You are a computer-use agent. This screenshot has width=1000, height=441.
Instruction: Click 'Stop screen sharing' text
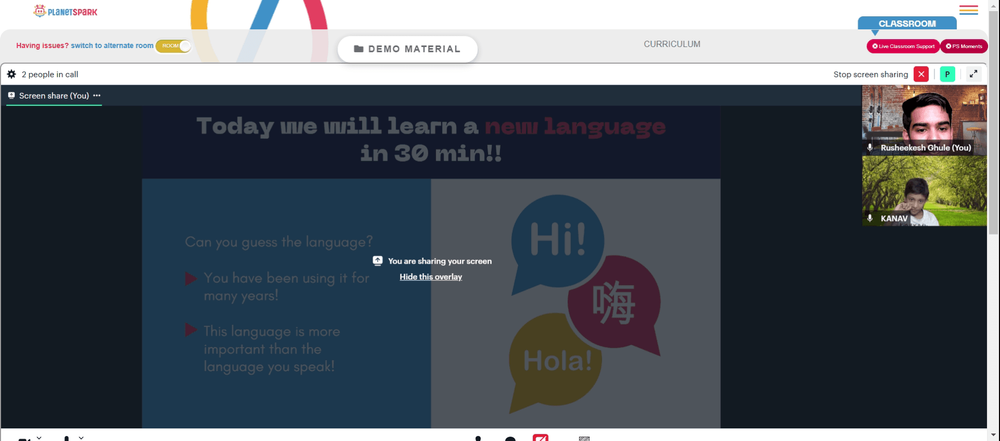(871, 75)
